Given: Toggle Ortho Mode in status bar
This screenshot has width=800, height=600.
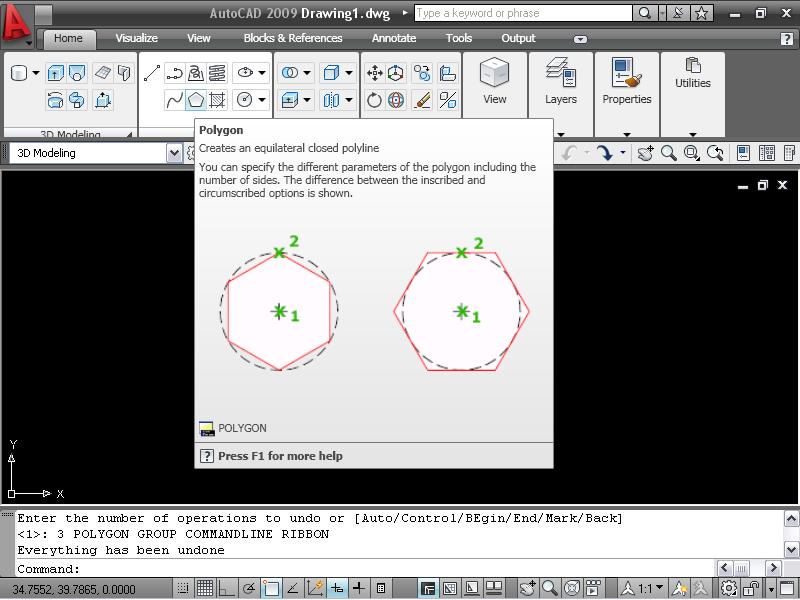Looking at the screenshot, I should pos(227,589).
